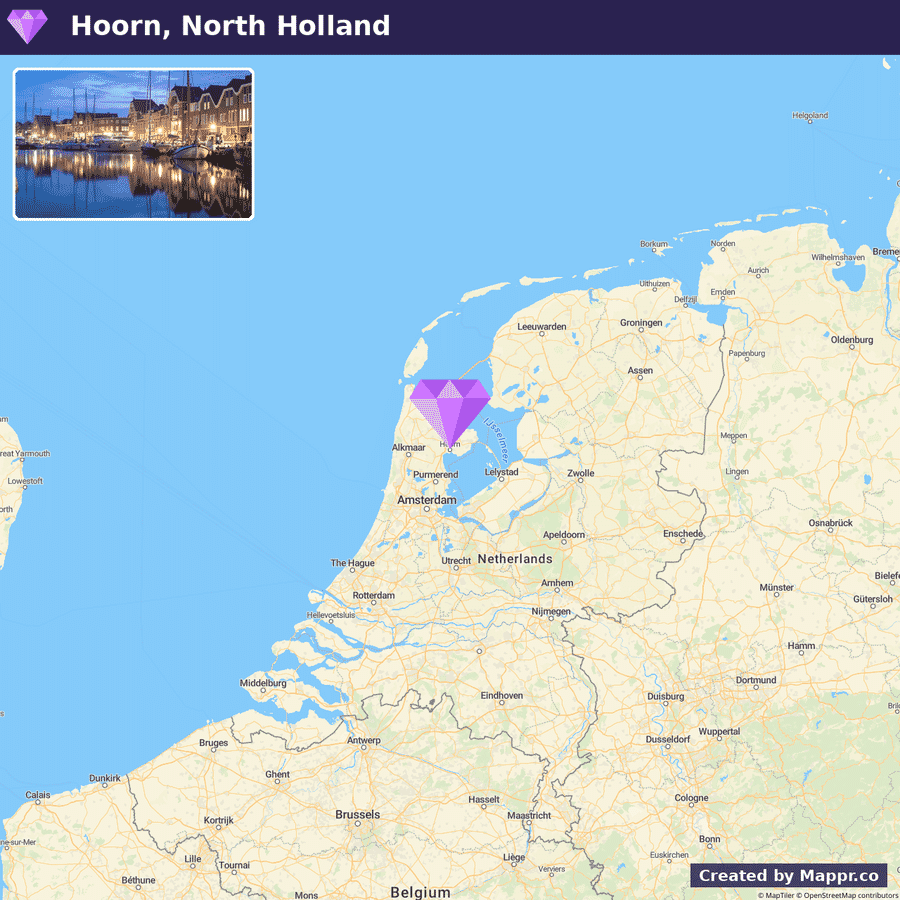Click the Lingen town label
This screenshot has height=900, width=900.
pos(737,471)
